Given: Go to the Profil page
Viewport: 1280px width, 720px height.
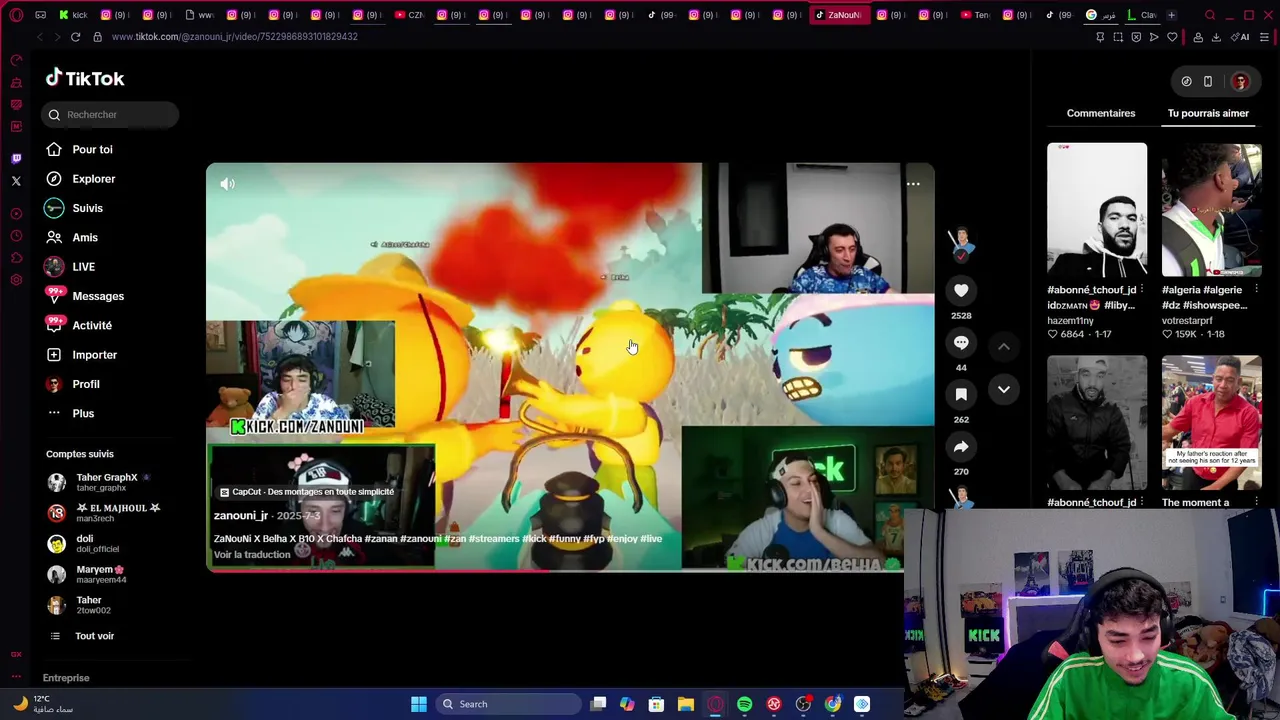Looking at the screenshot, I should tap(72, 384).
